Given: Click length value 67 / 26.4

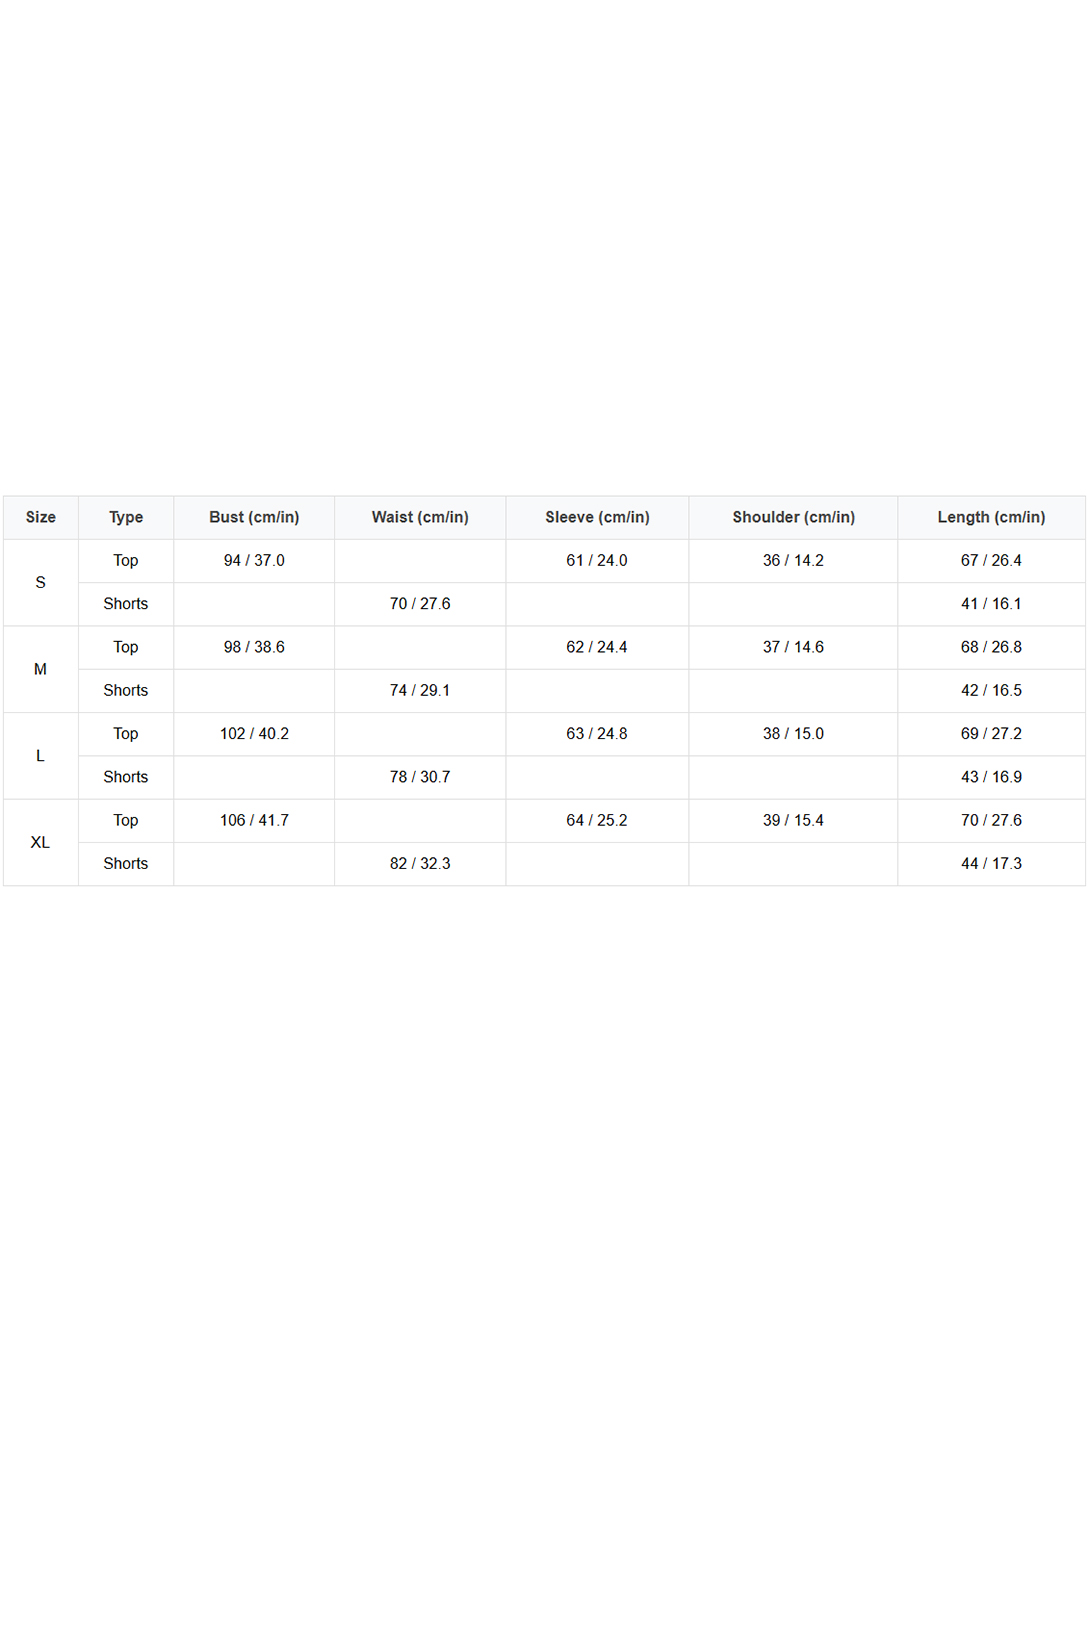Looking at the screenshot, I should pos(991,561).
